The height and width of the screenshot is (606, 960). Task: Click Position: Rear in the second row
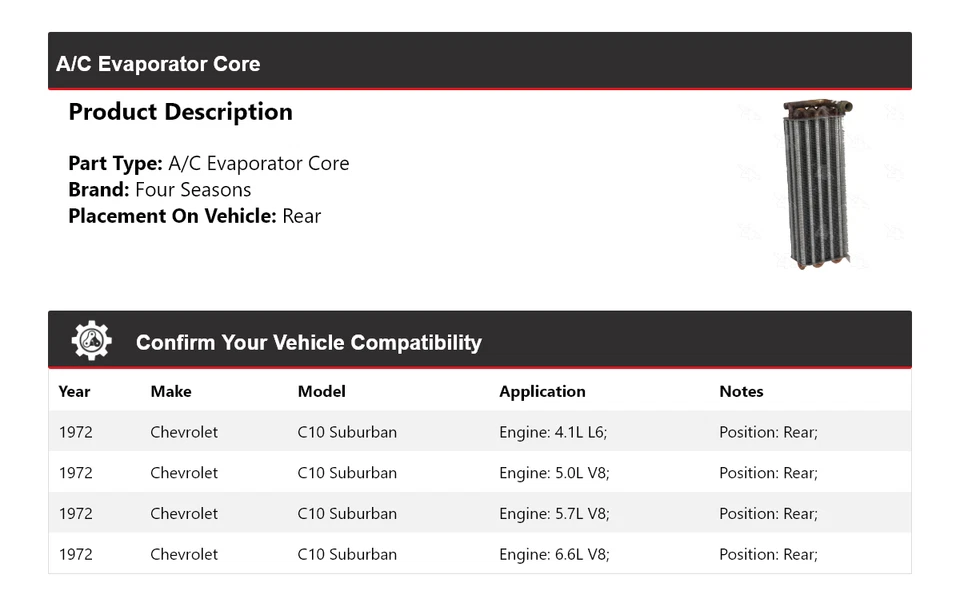point(768,473)
